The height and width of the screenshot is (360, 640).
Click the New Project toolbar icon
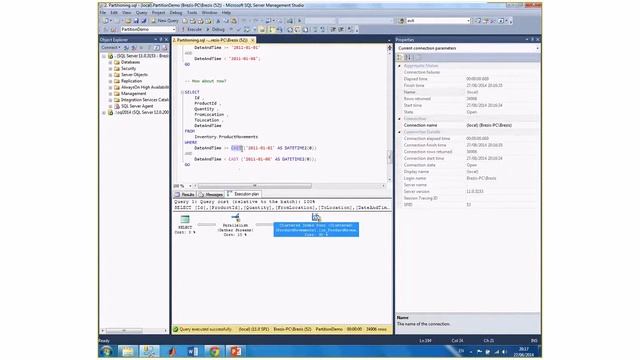pyautogui.click(x=107, y=20)
